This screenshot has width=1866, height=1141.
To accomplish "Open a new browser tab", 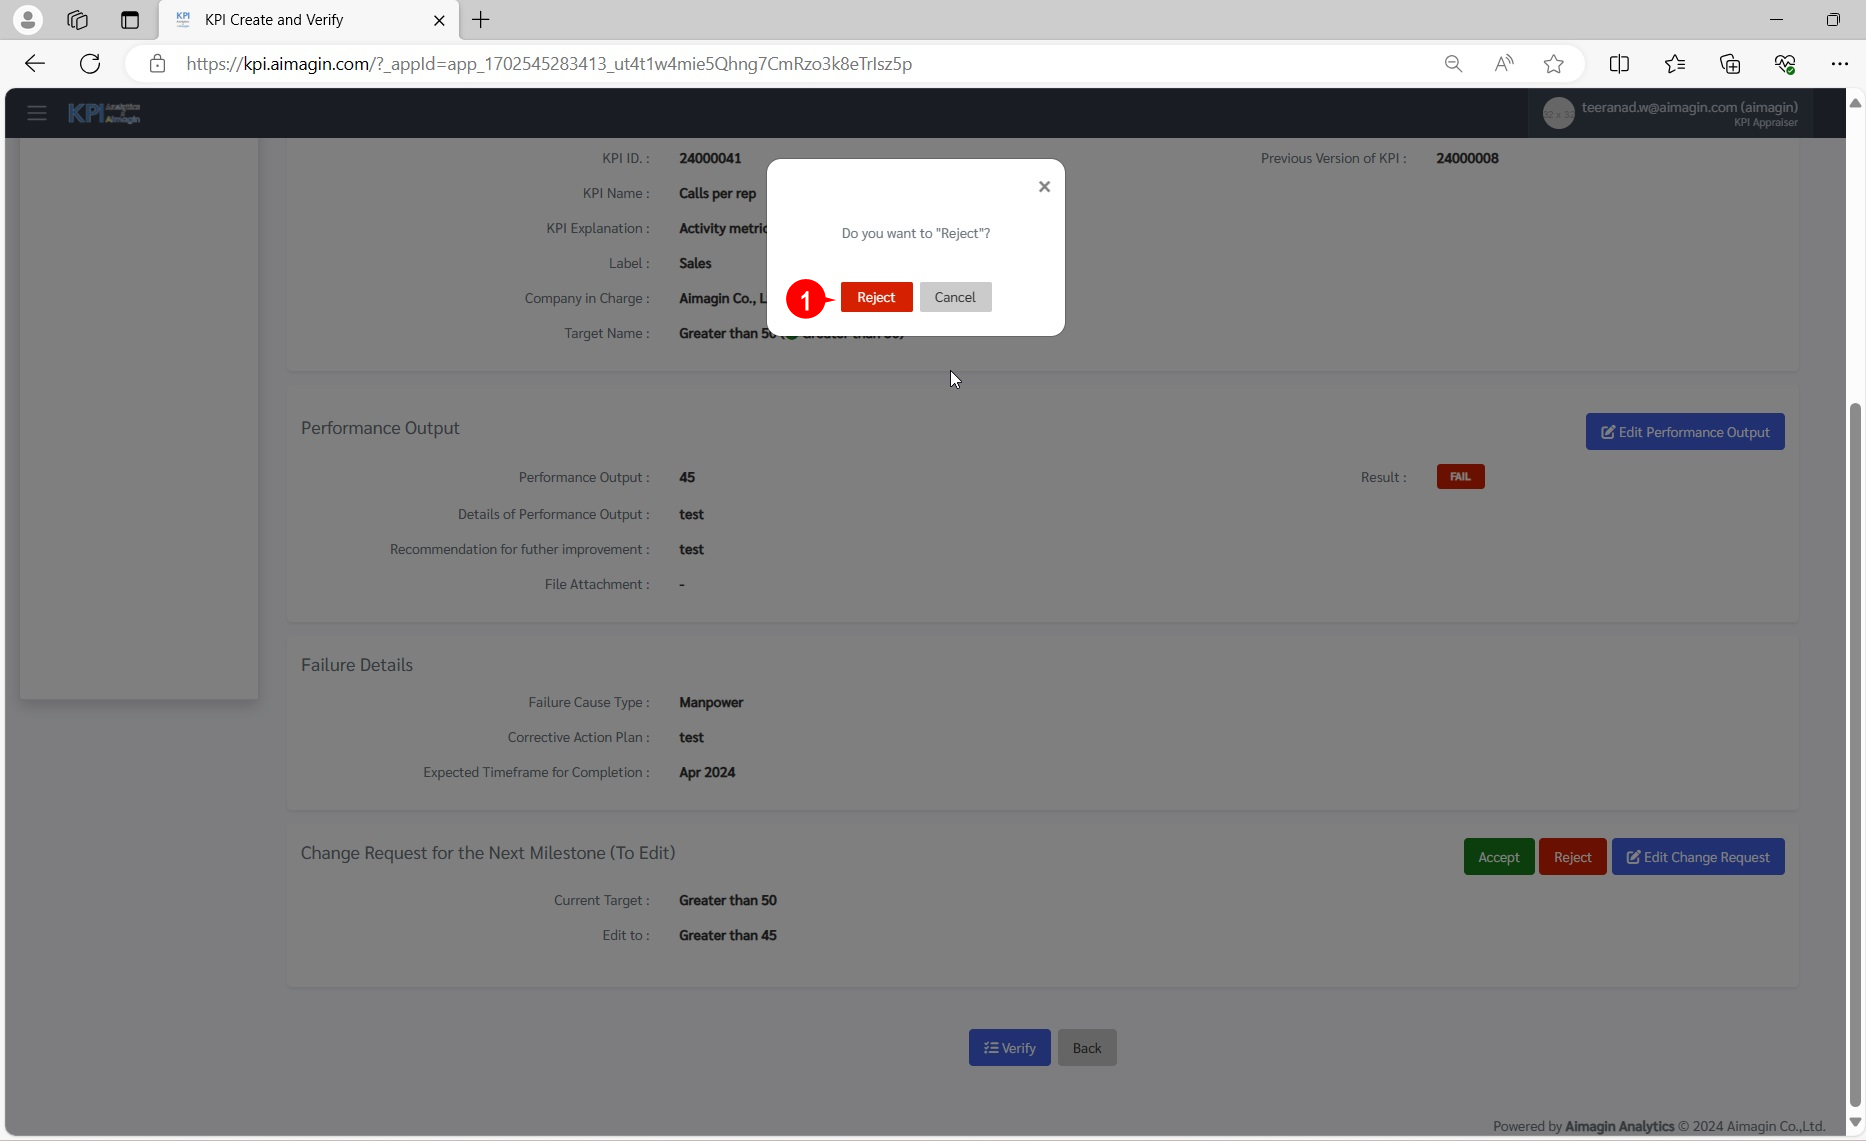I will click(x=481, y=20).
